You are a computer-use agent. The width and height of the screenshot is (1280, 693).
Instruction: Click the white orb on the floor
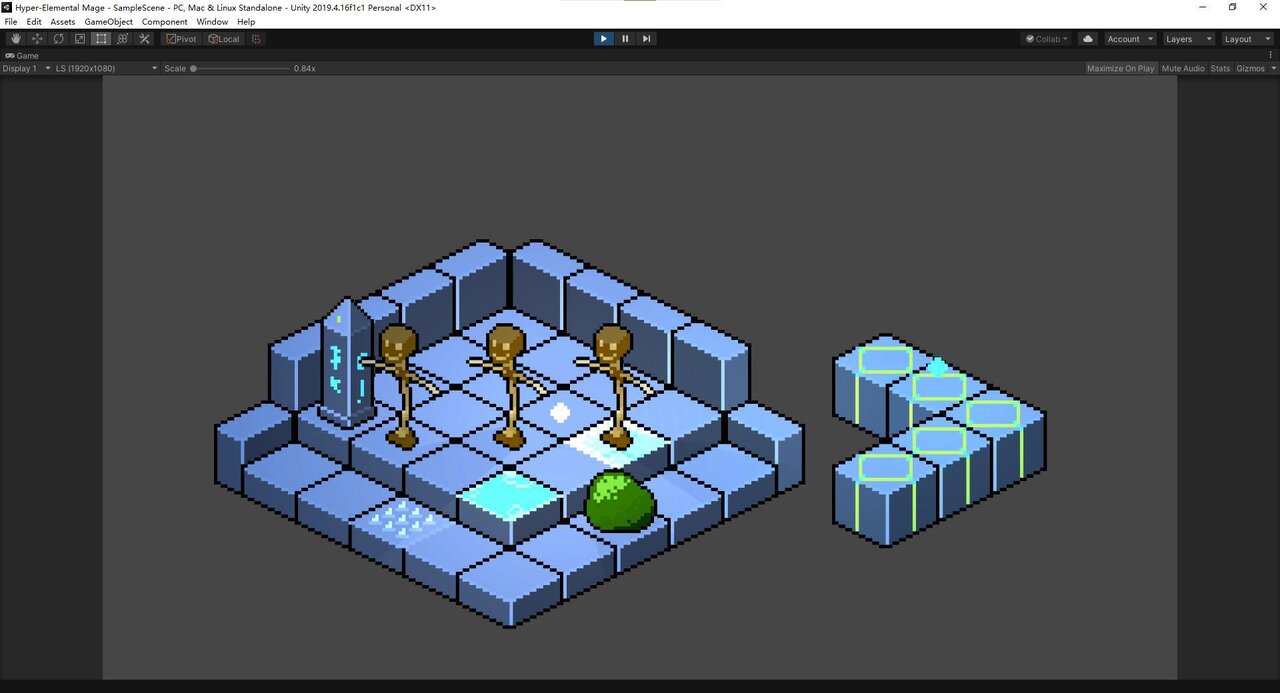pos(561,412)
